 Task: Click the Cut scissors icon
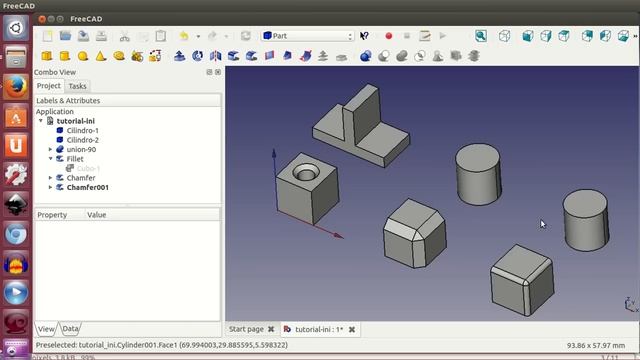click(124, 36)
